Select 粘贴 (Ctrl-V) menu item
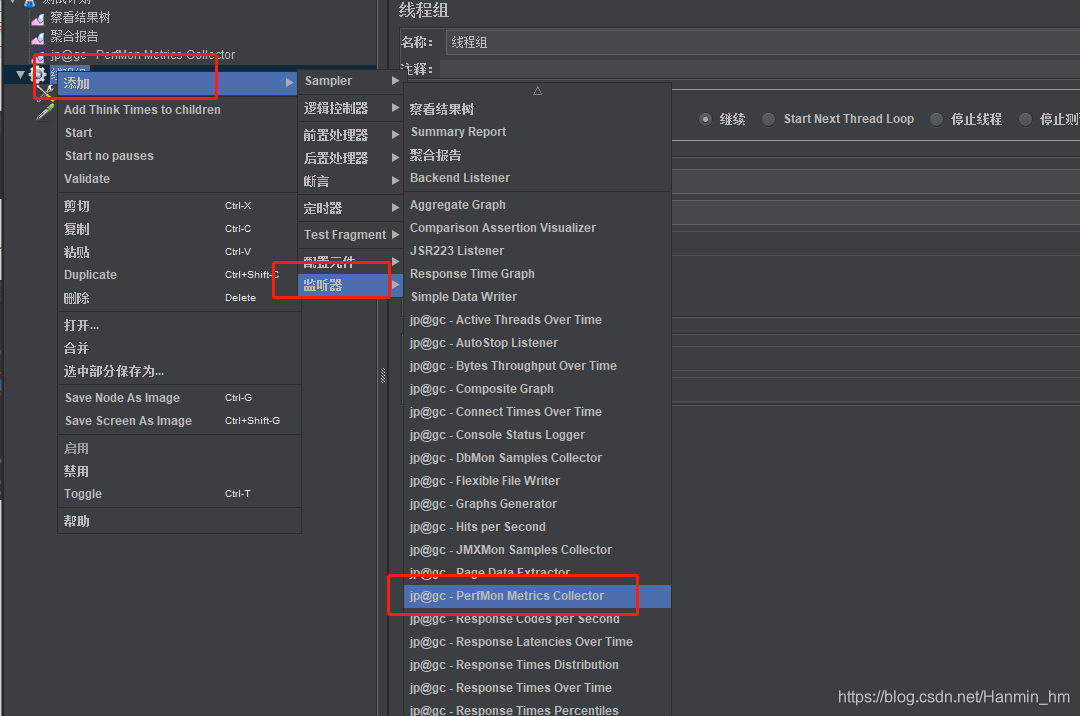1080x716 pixels. [x=179, y=252]
